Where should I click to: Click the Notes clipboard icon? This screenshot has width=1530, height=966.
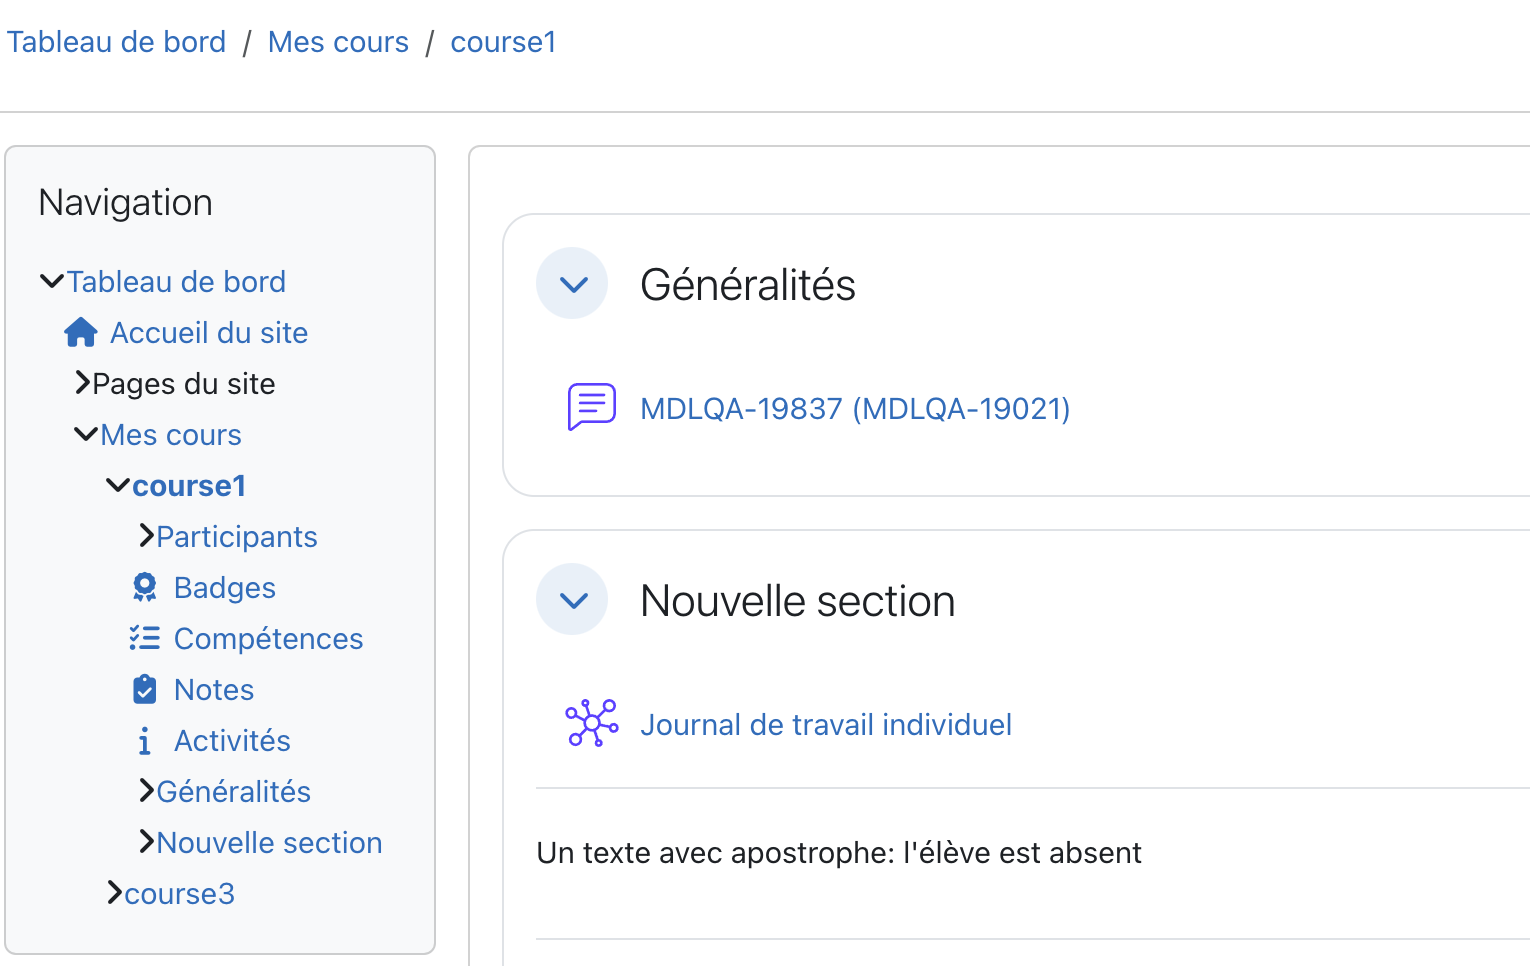point(145,689)
